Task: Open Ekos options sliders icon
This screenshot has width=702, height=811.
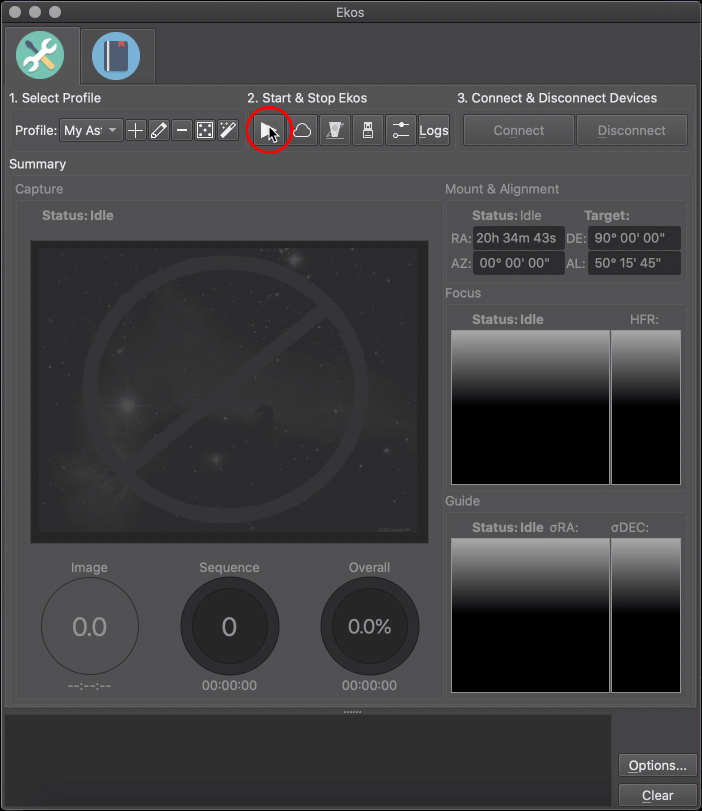Action: (x=401, y=131)
